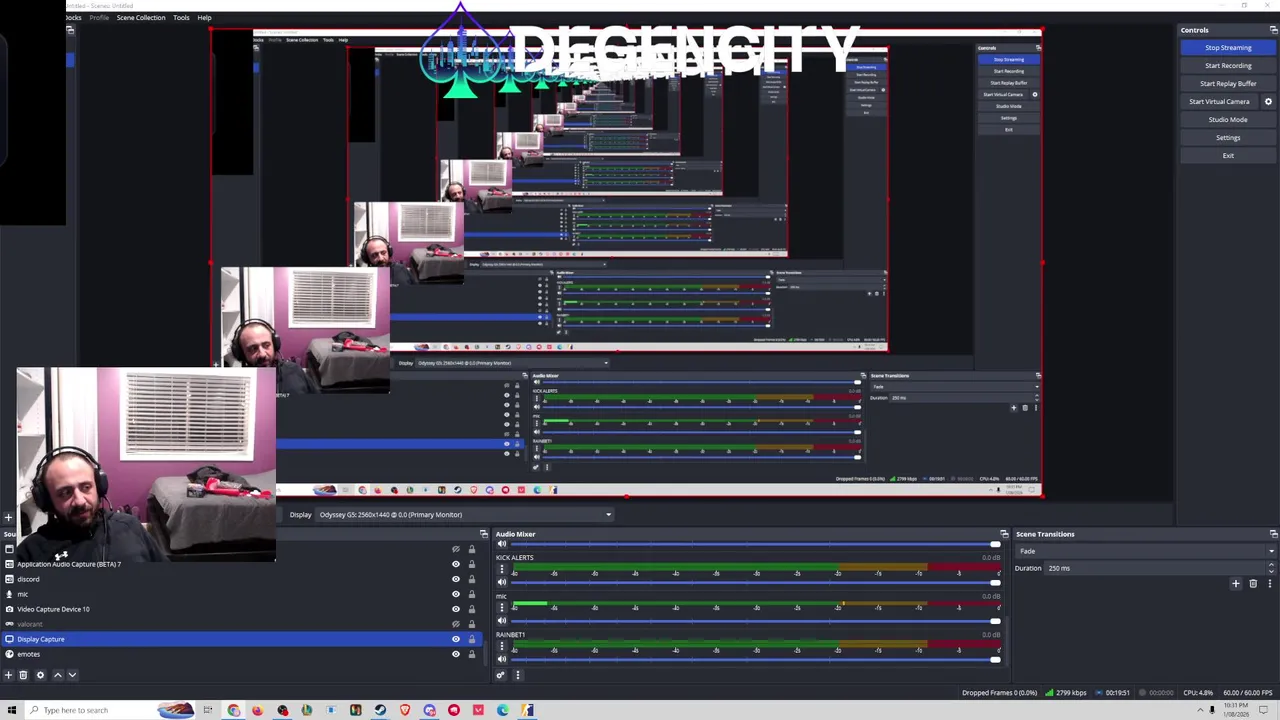Hide the Display Capture source
1280x720 pixels.
coord(456,639)
